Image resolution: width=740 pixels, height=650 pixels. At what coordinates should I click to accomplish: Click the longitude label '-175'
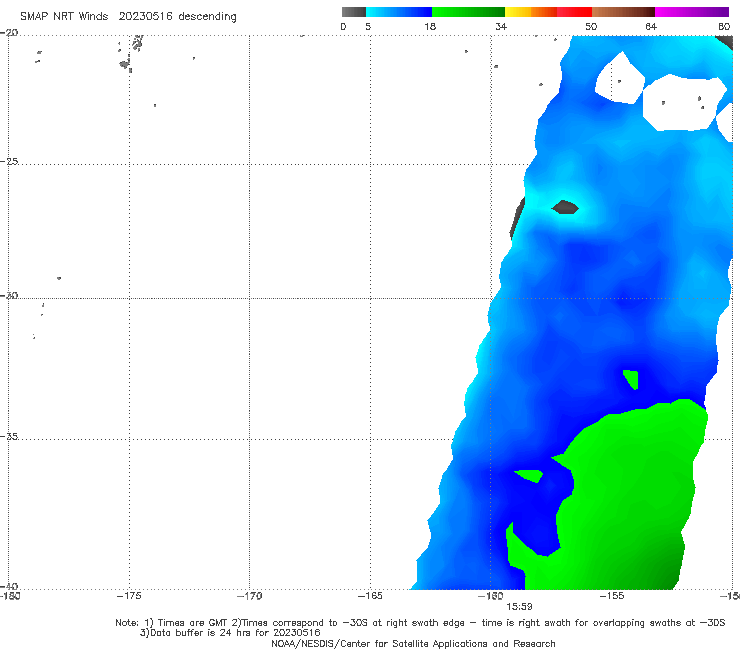[x=129, y=596]
